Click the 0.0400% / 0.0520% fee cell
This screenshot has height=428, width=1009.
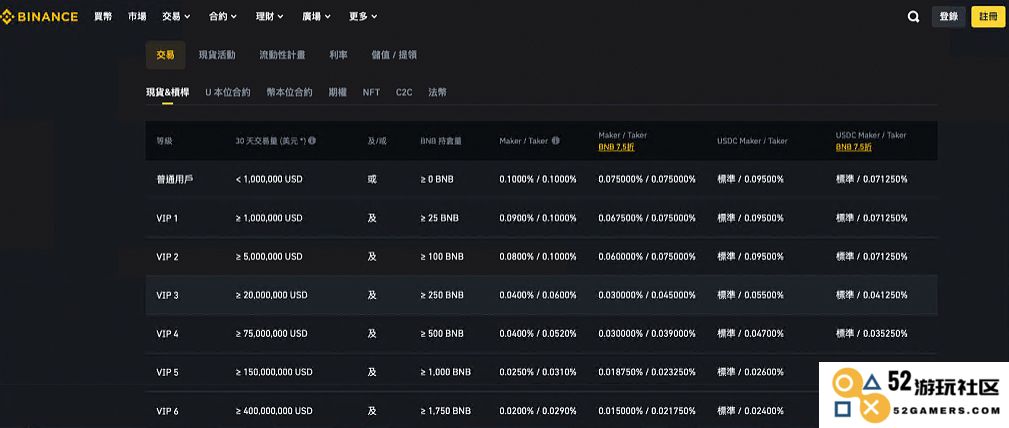(x=538, y=334)
